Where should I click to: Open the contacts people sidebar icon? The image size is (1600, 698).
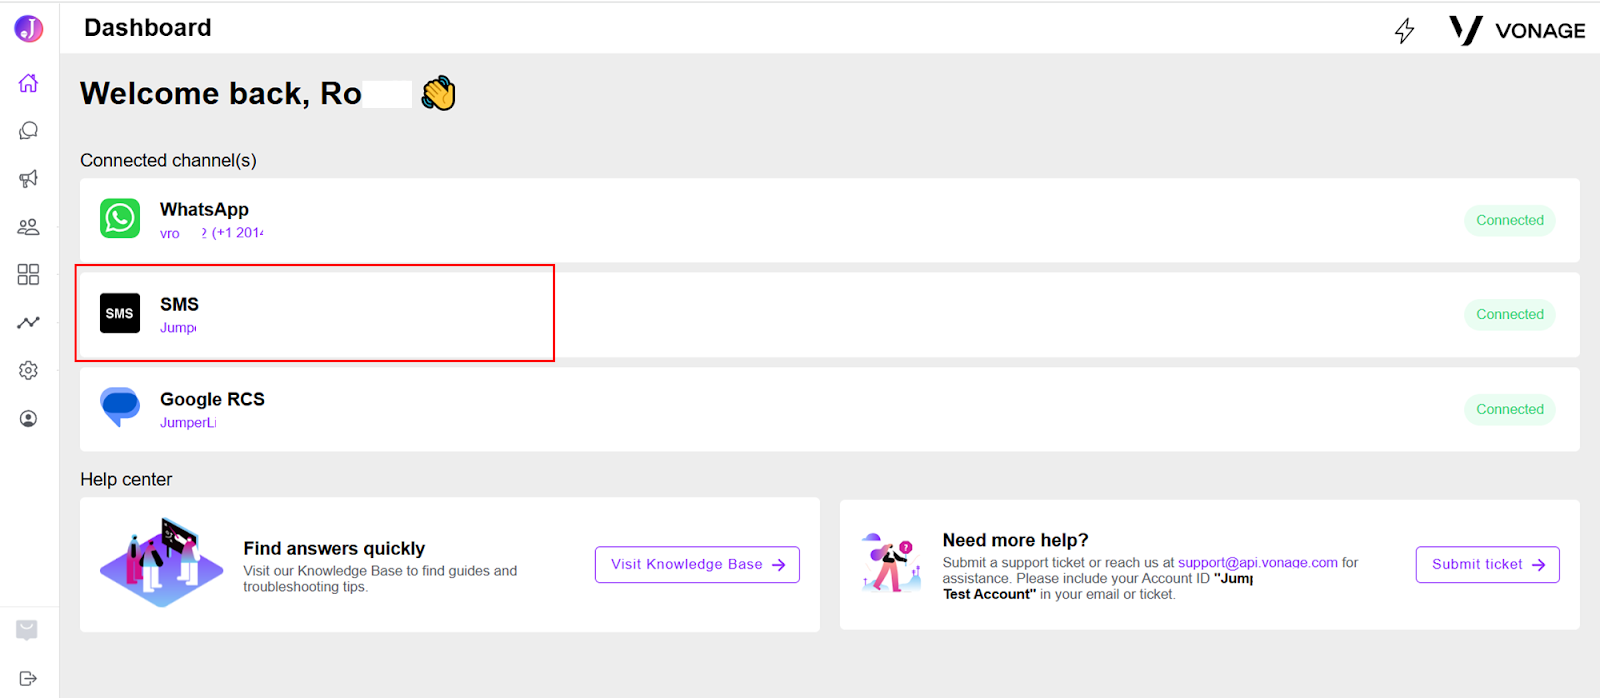28,227
